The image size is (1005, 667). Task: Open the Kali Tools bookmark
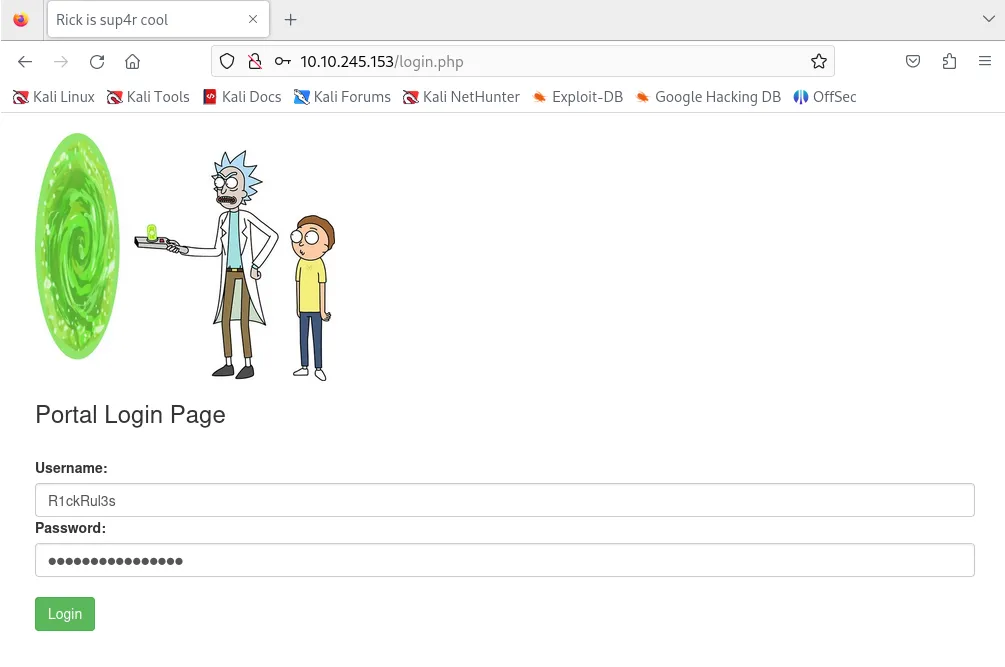pos(149,97)
